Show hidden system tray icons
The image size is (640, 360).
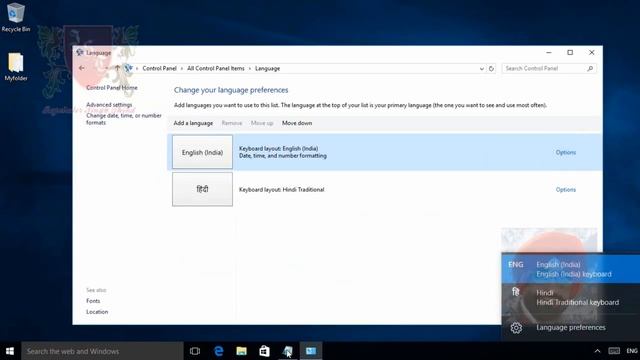[x=597, y=351]
